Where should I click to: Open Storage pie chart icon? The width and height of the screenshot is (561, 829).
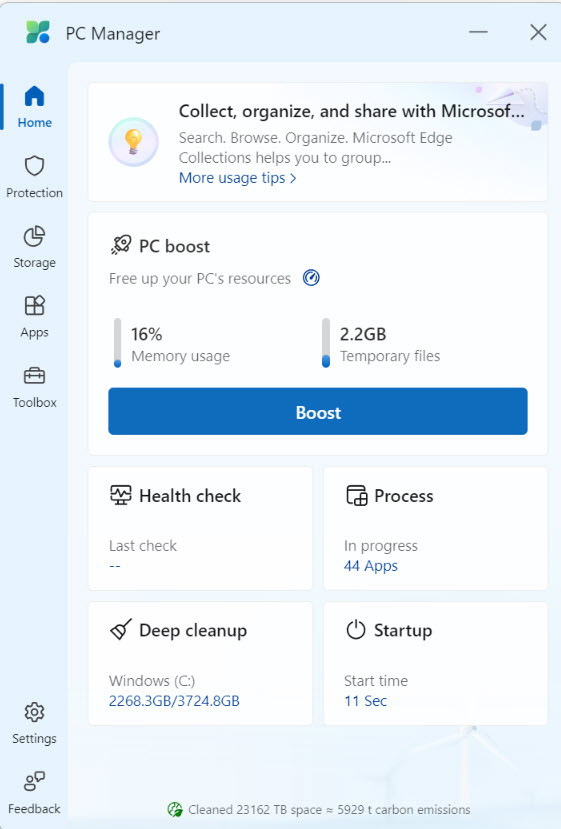click(34, 236)
